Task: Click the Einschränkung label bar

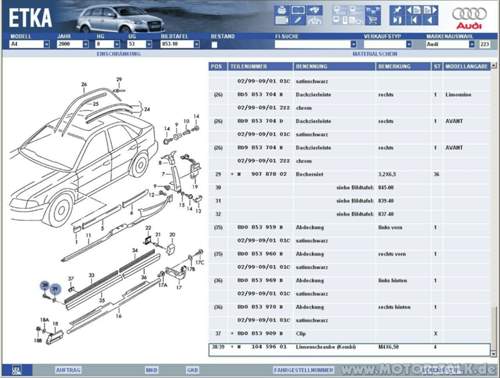Action: pyautogui.click(x=118, y=54)
